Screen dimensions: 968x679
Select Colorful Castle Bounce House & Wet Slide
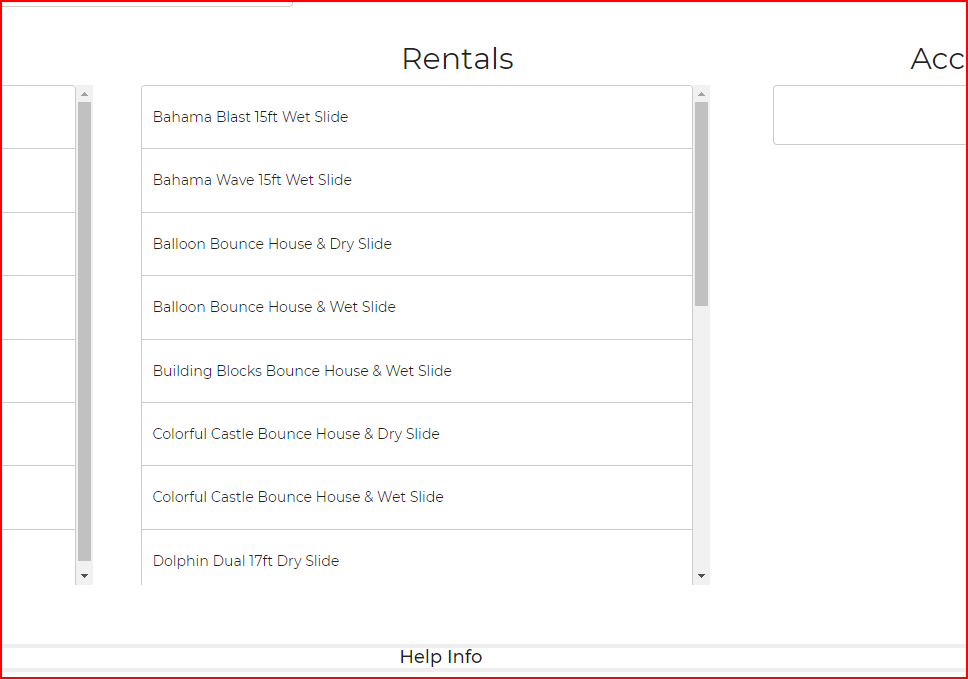pyautogui.click(x=298, y=497)
